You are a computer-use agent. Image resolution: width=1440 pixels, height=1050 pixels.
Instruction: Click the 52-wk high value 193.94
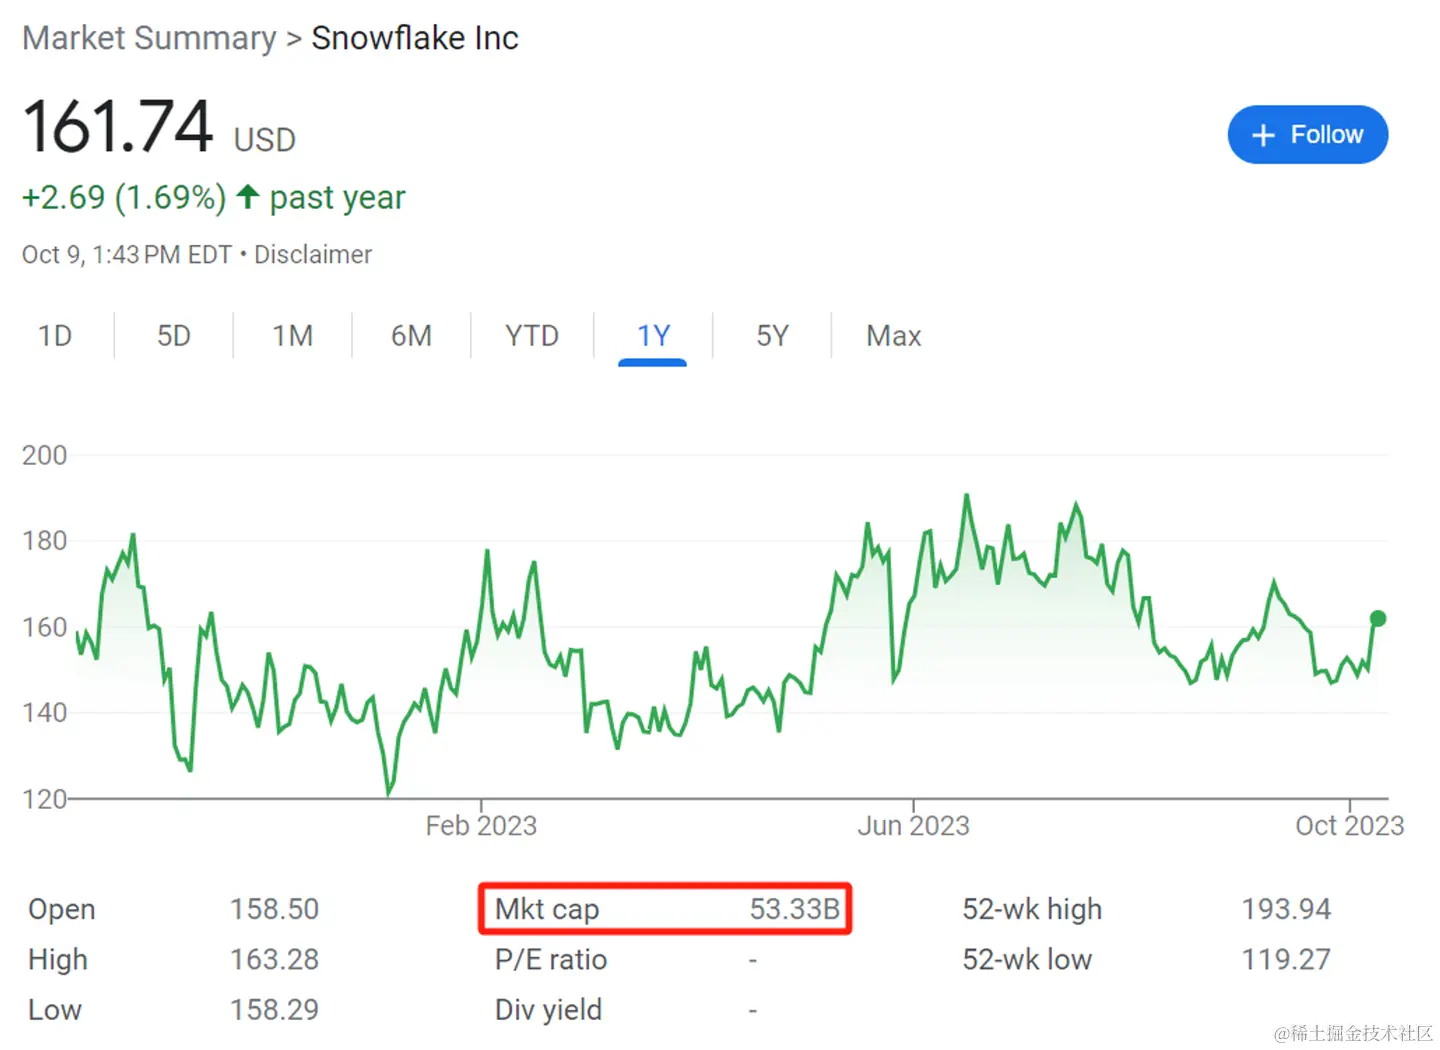coord(1286,909)
